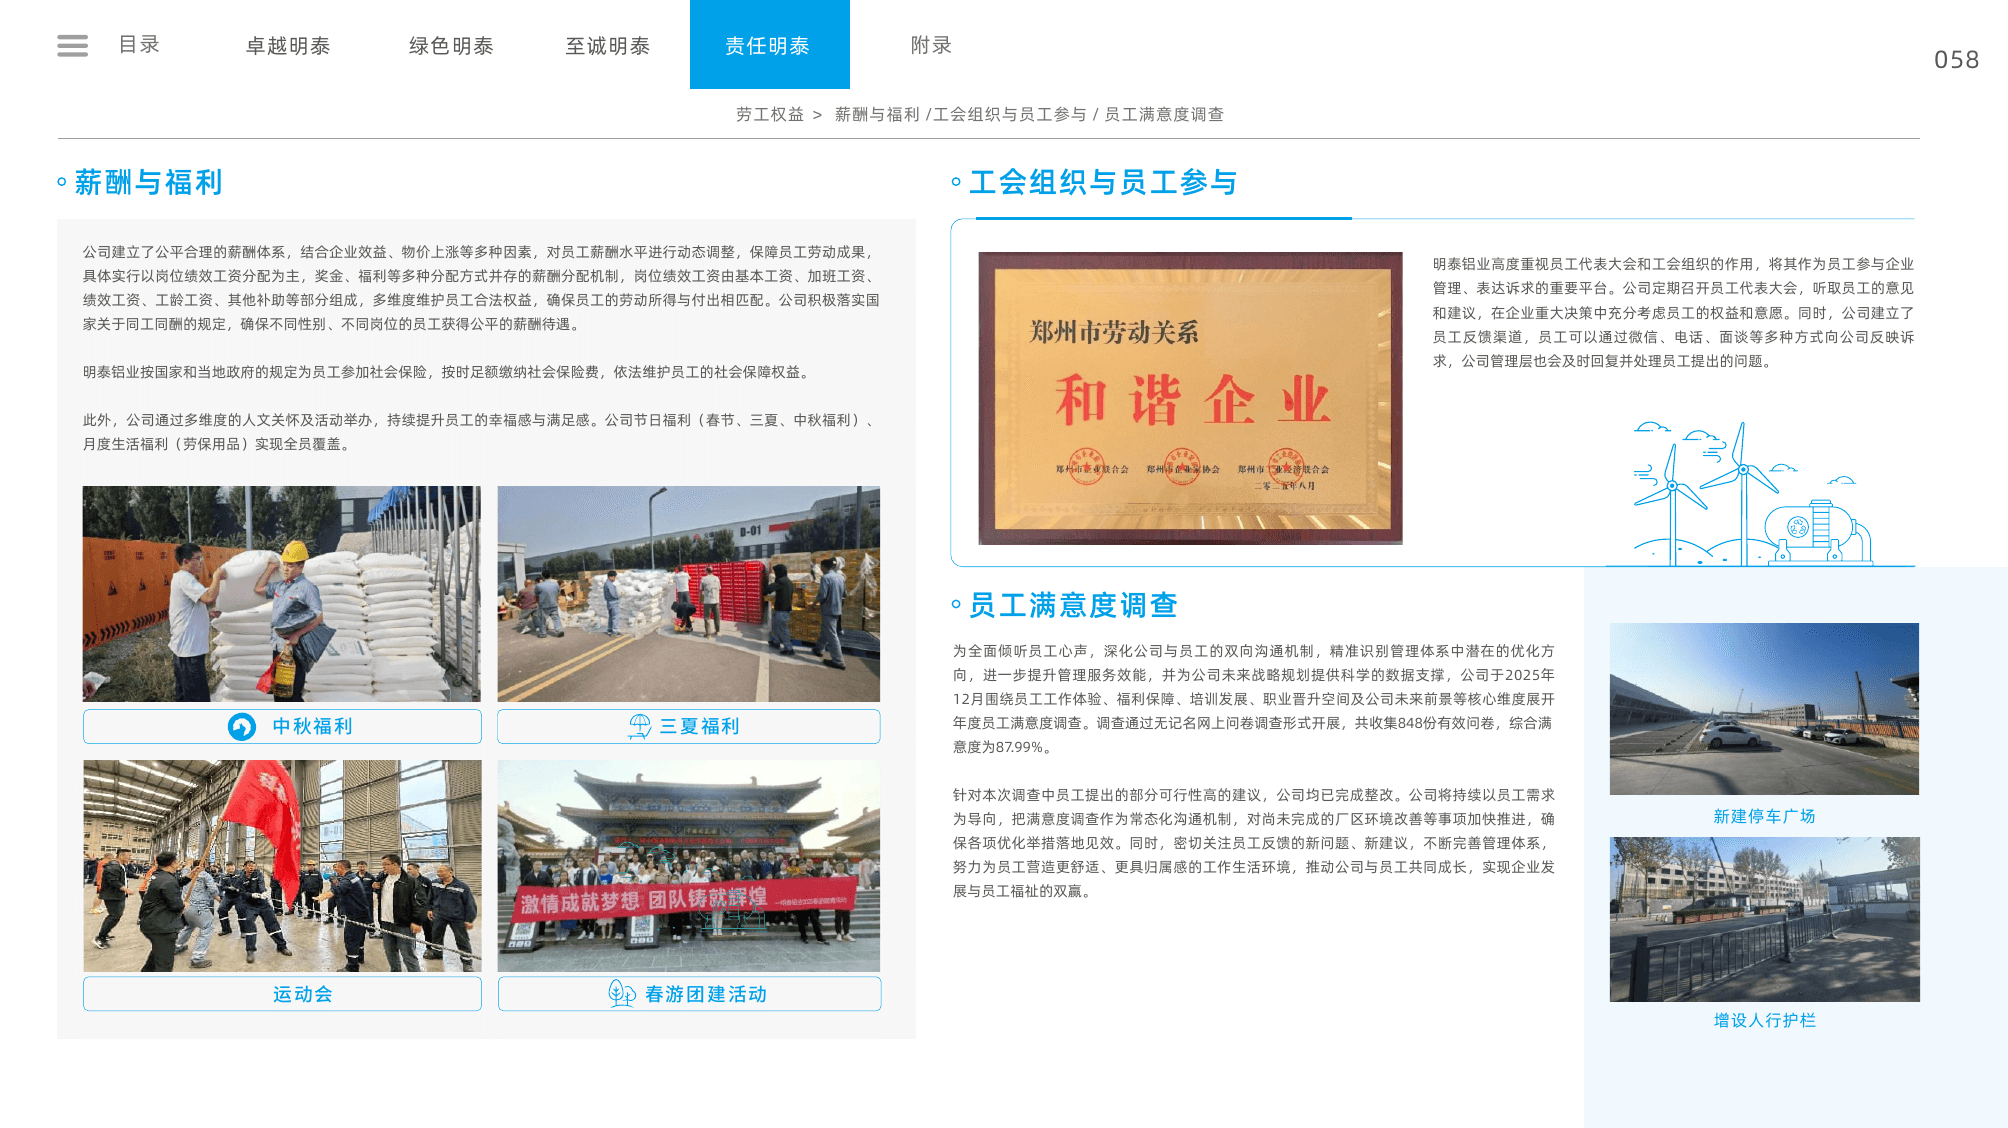Click the bullet circle before 薪酬与福利 heading
This screenshot has width=2008, height=1128.
(62, 182)
